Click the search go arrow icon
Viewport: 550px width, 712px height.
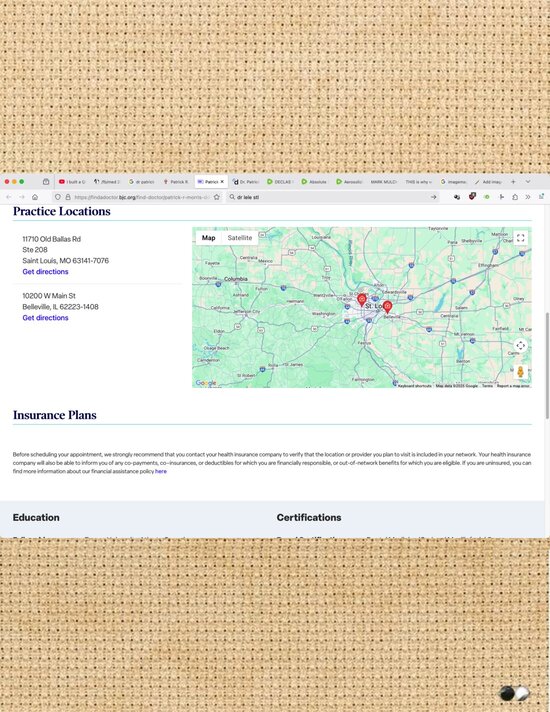(x=433, y=197)
